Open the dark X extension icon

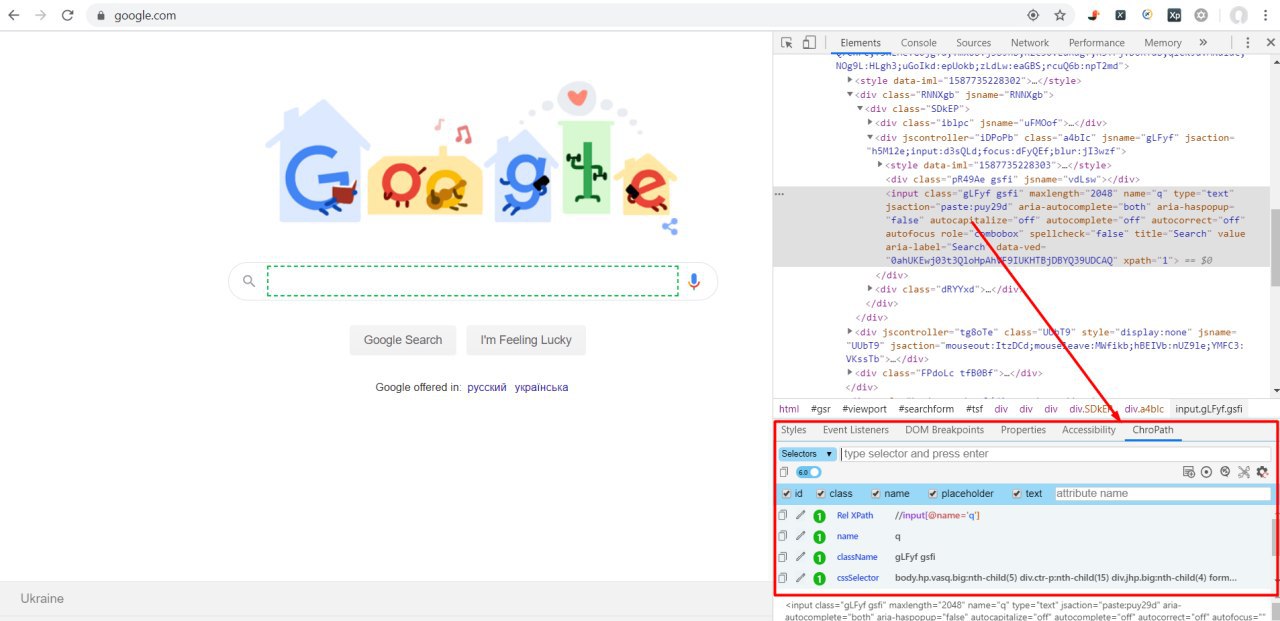(1121, 15)
